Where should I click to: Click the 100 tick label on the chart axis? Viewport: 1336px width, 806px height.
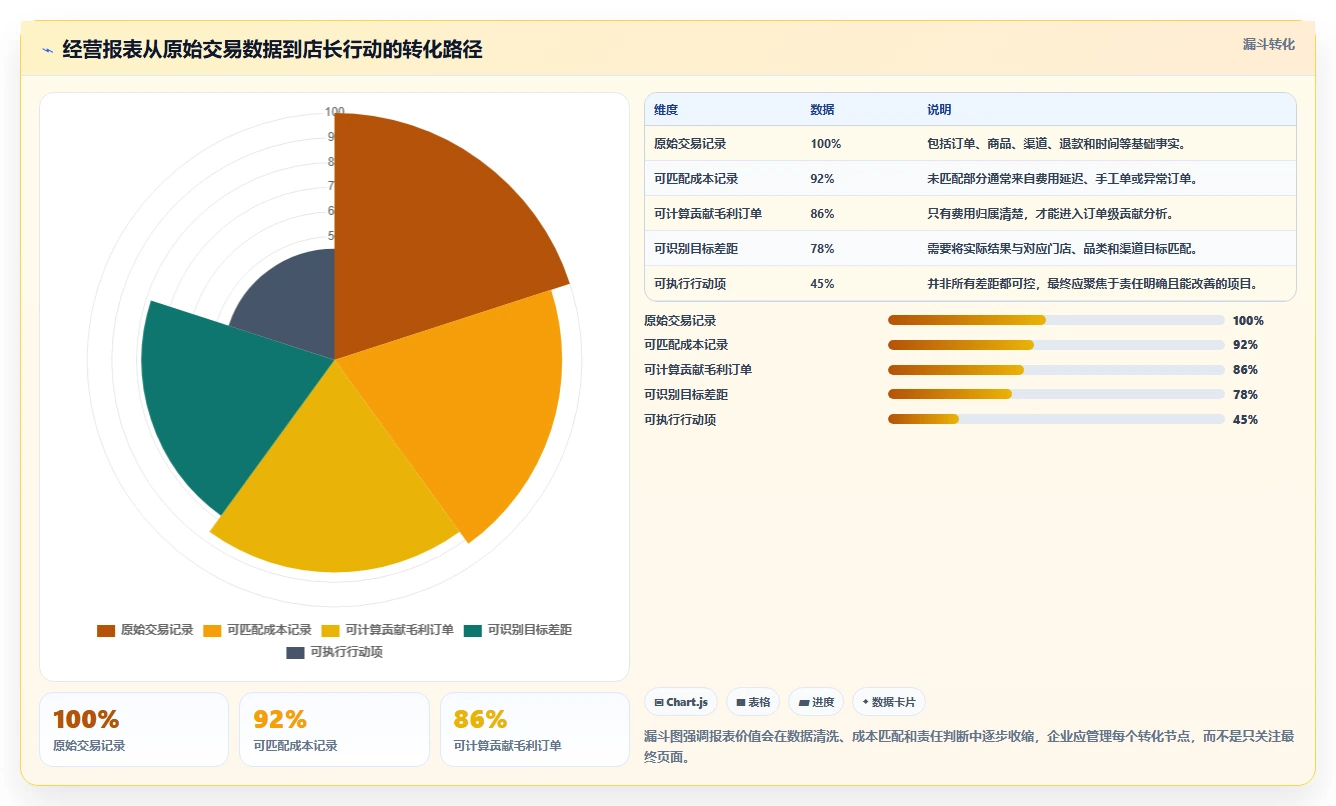click(335, 112)
